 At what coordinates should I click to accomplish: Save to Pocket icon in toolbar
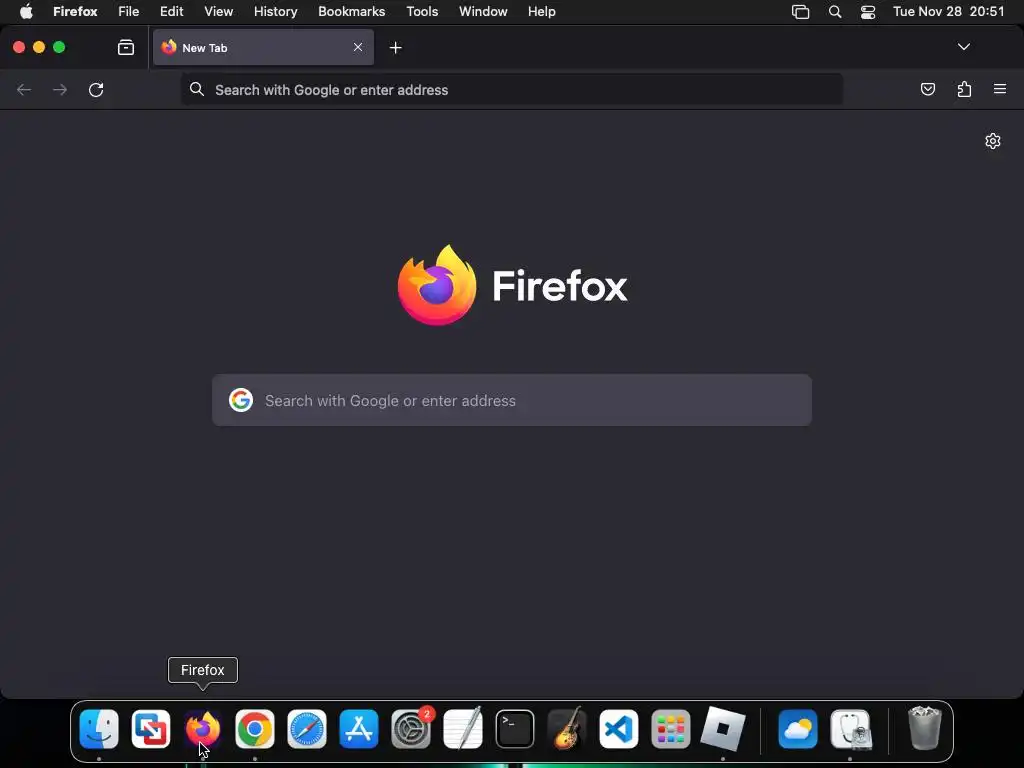point(927,89)
